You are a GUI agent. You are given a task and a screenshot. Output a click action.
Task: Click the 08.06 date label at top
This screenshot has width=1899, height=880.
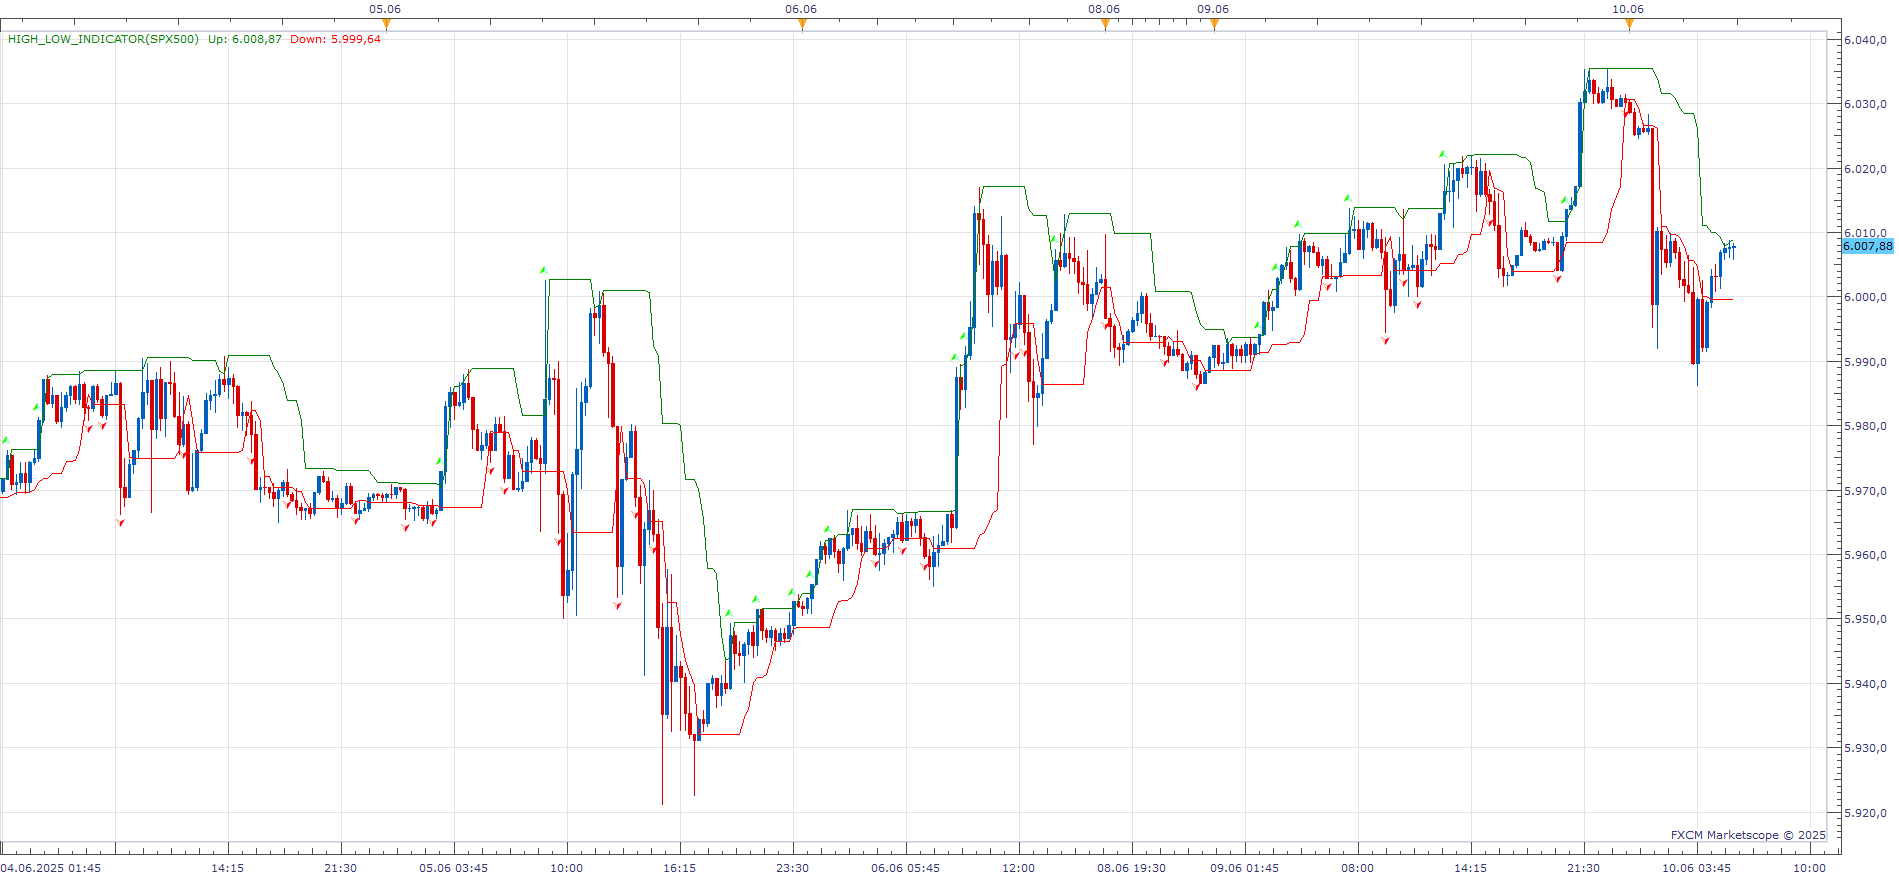coord(1104,9)
